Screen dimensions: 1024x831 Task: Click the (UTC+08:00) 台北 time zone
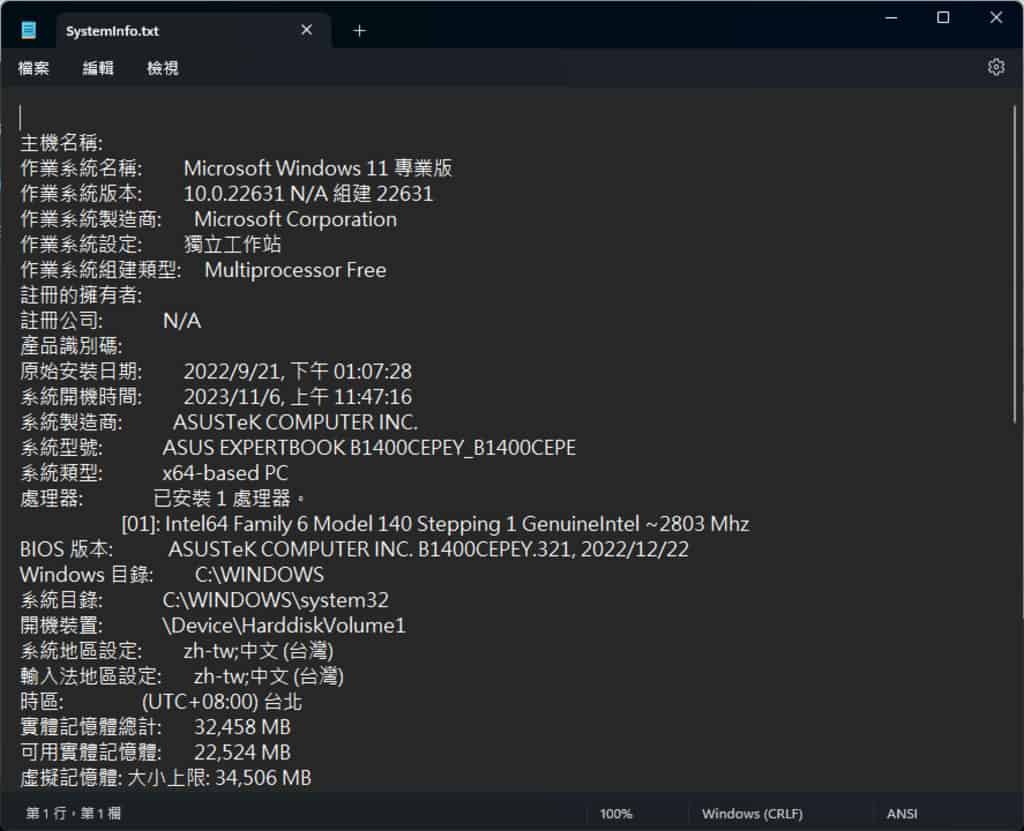(222, 703)
